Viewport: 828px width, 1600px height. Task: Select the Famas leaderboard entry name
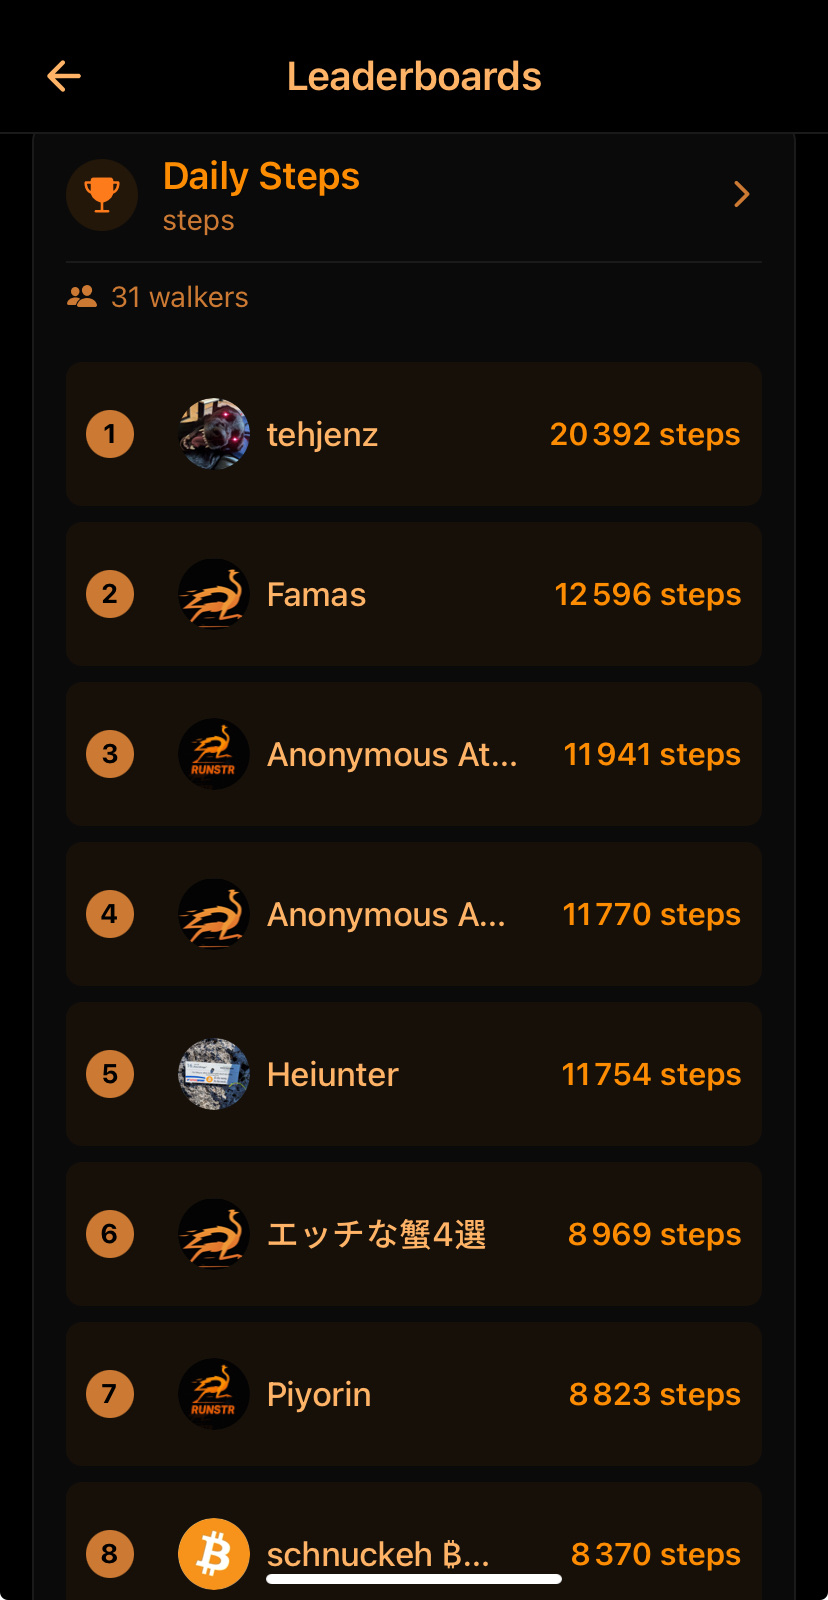(316, 595)
